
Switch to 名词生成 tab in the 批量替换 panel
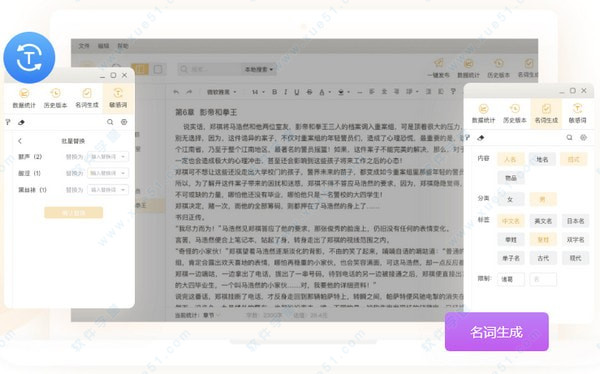pos(87,98)
